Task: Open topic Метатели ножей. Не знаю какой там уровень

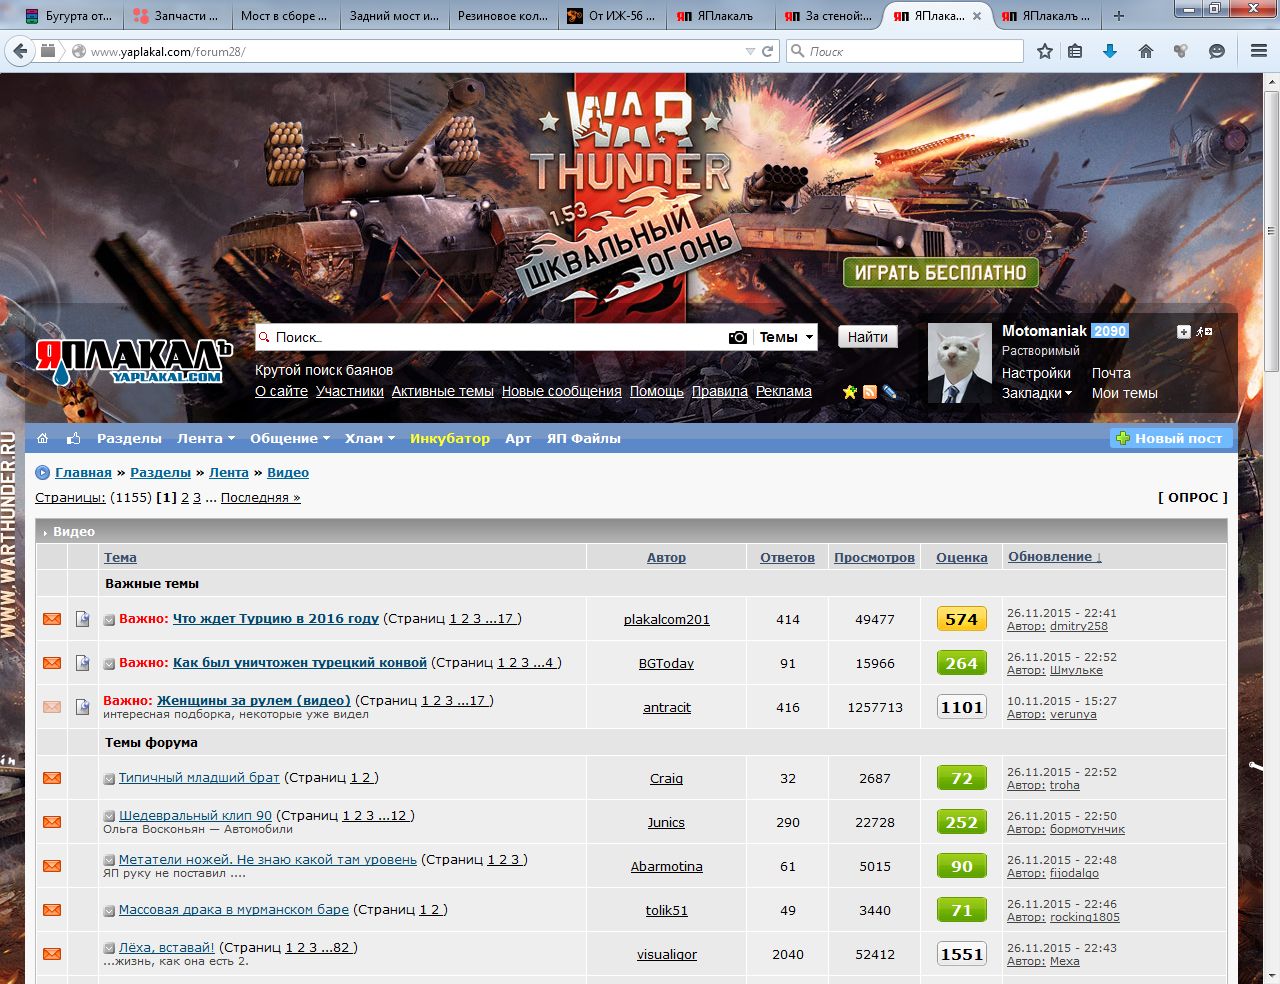Action: coord(268,859)
